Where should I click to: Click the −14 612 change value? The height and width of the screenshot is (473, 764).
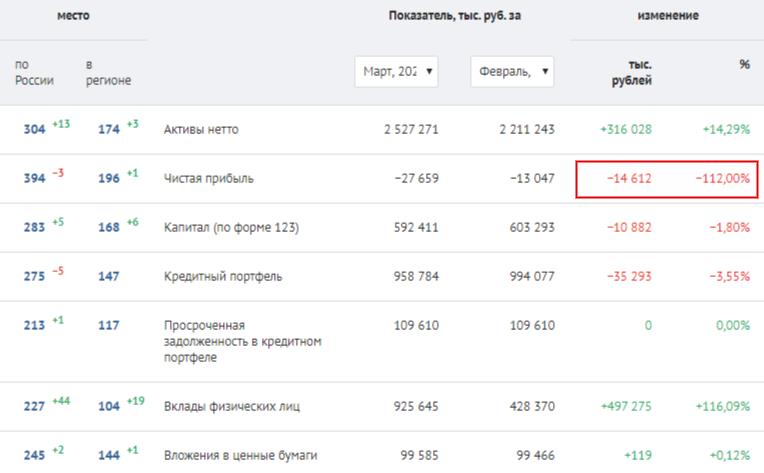pyautogui.click(x=629, y=178)
